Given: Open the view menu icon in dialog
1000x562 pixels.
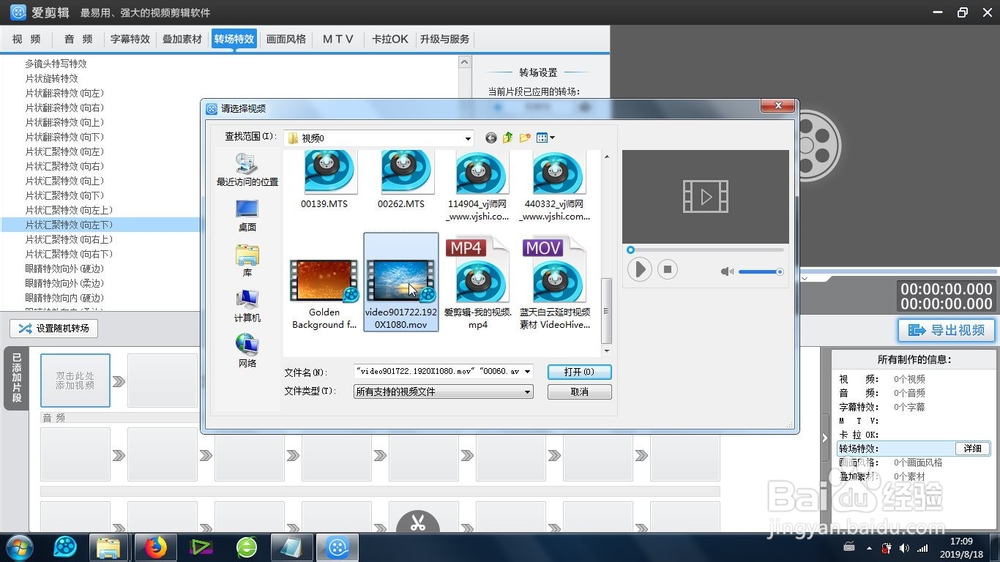Looking at the screenshot, I should click(545, 138).
